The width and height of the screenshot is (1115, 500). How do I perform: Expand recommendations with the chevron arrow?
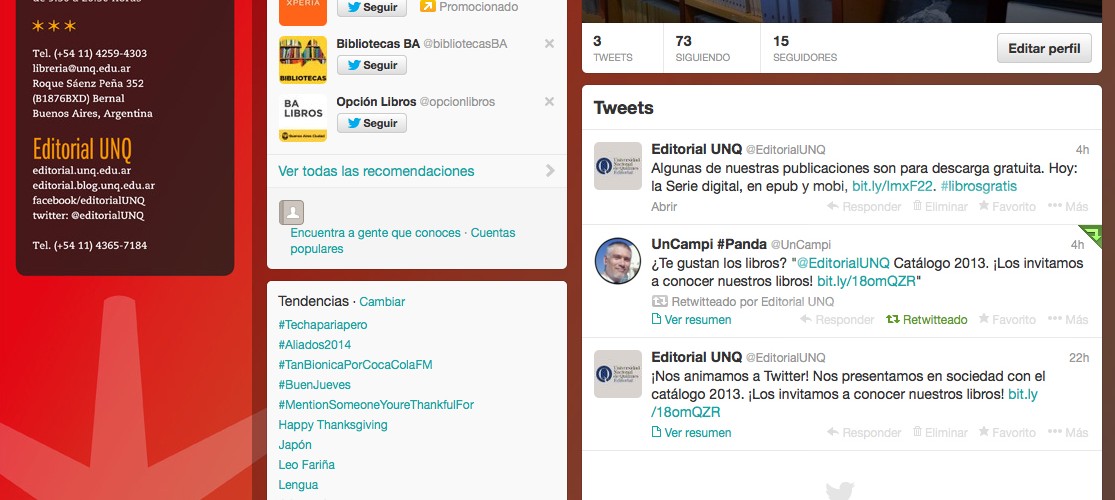pos(550,171)
